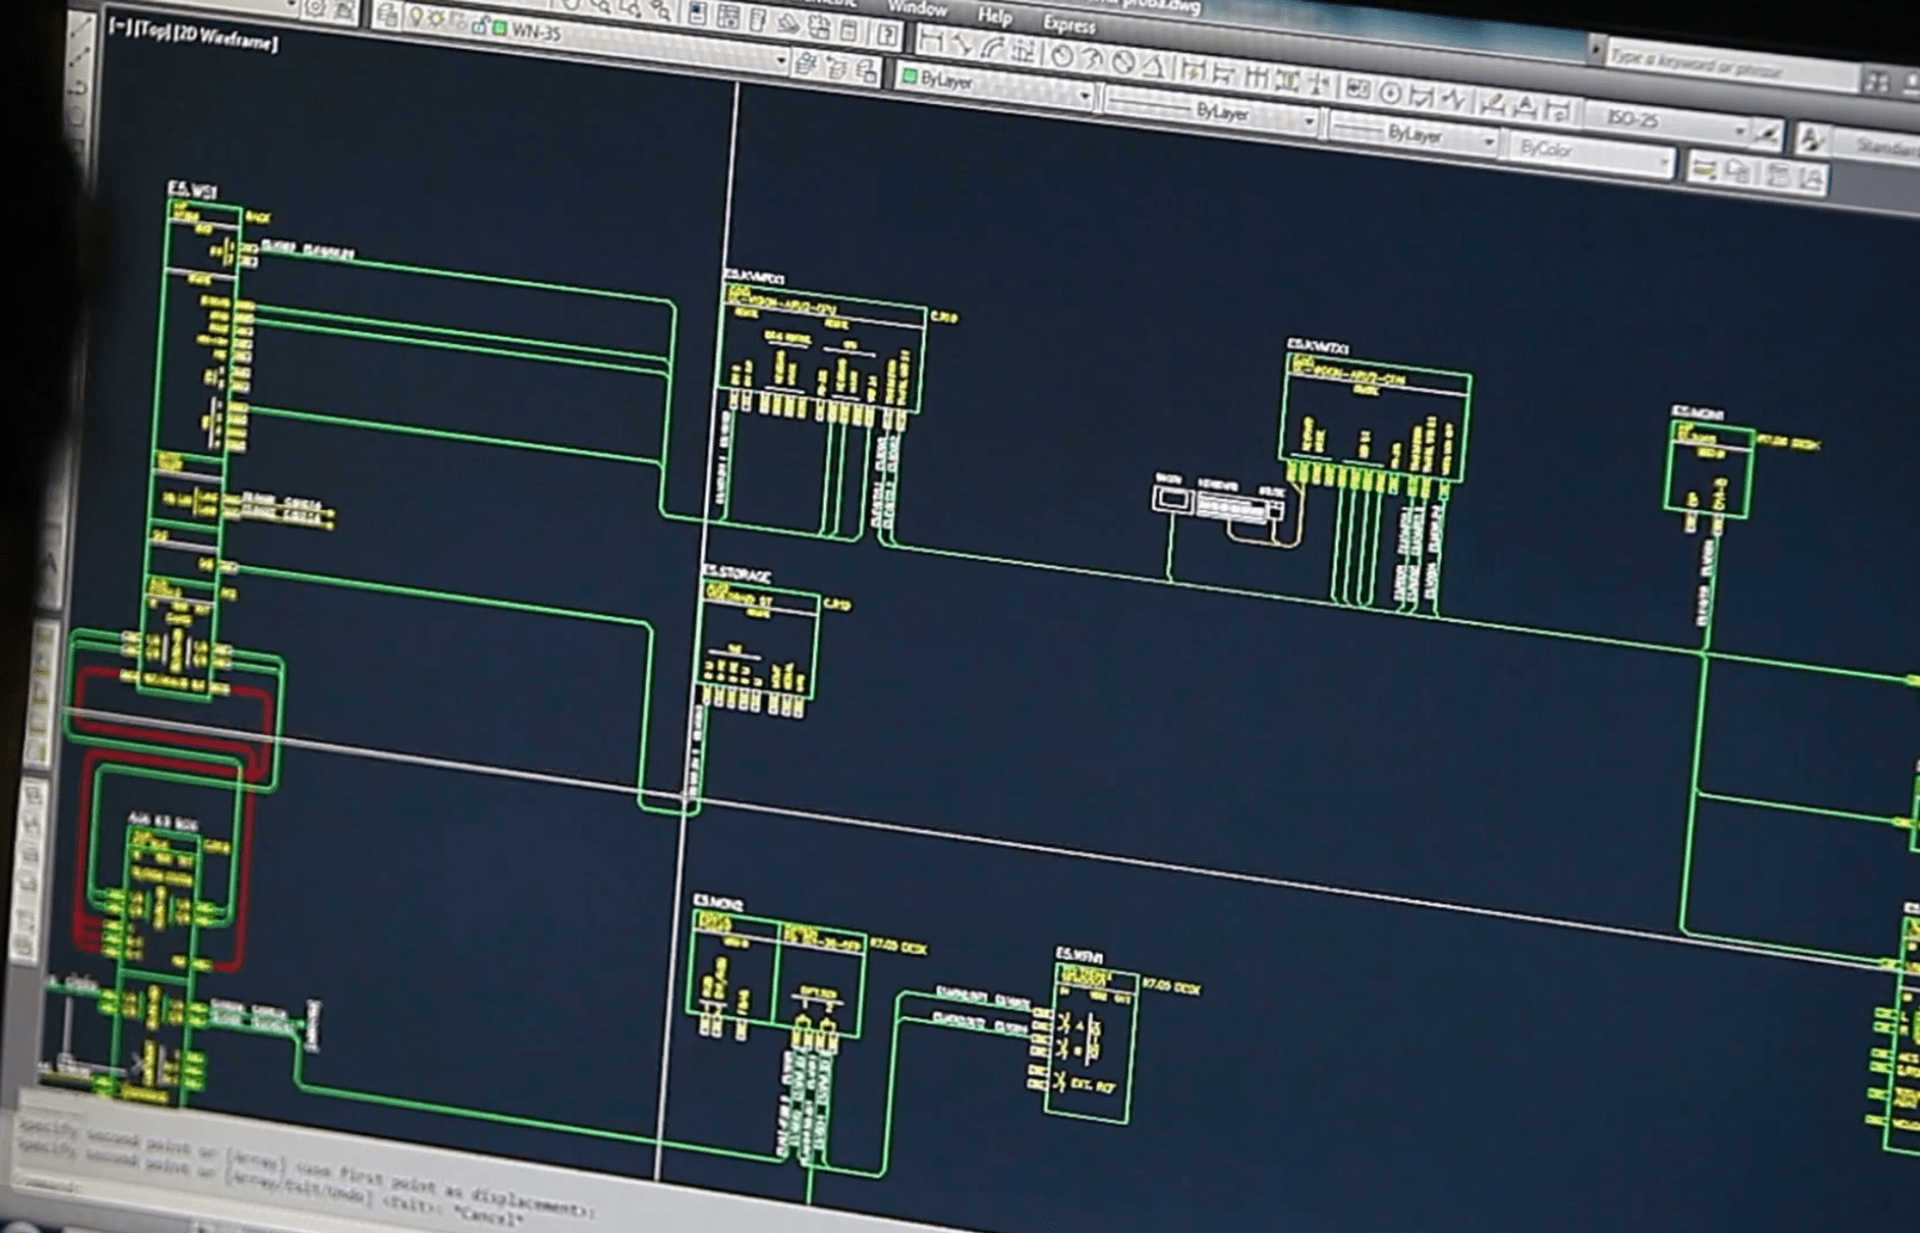Open the Express menu
Screen dimensions: 1920x1233
point(1069,24)
